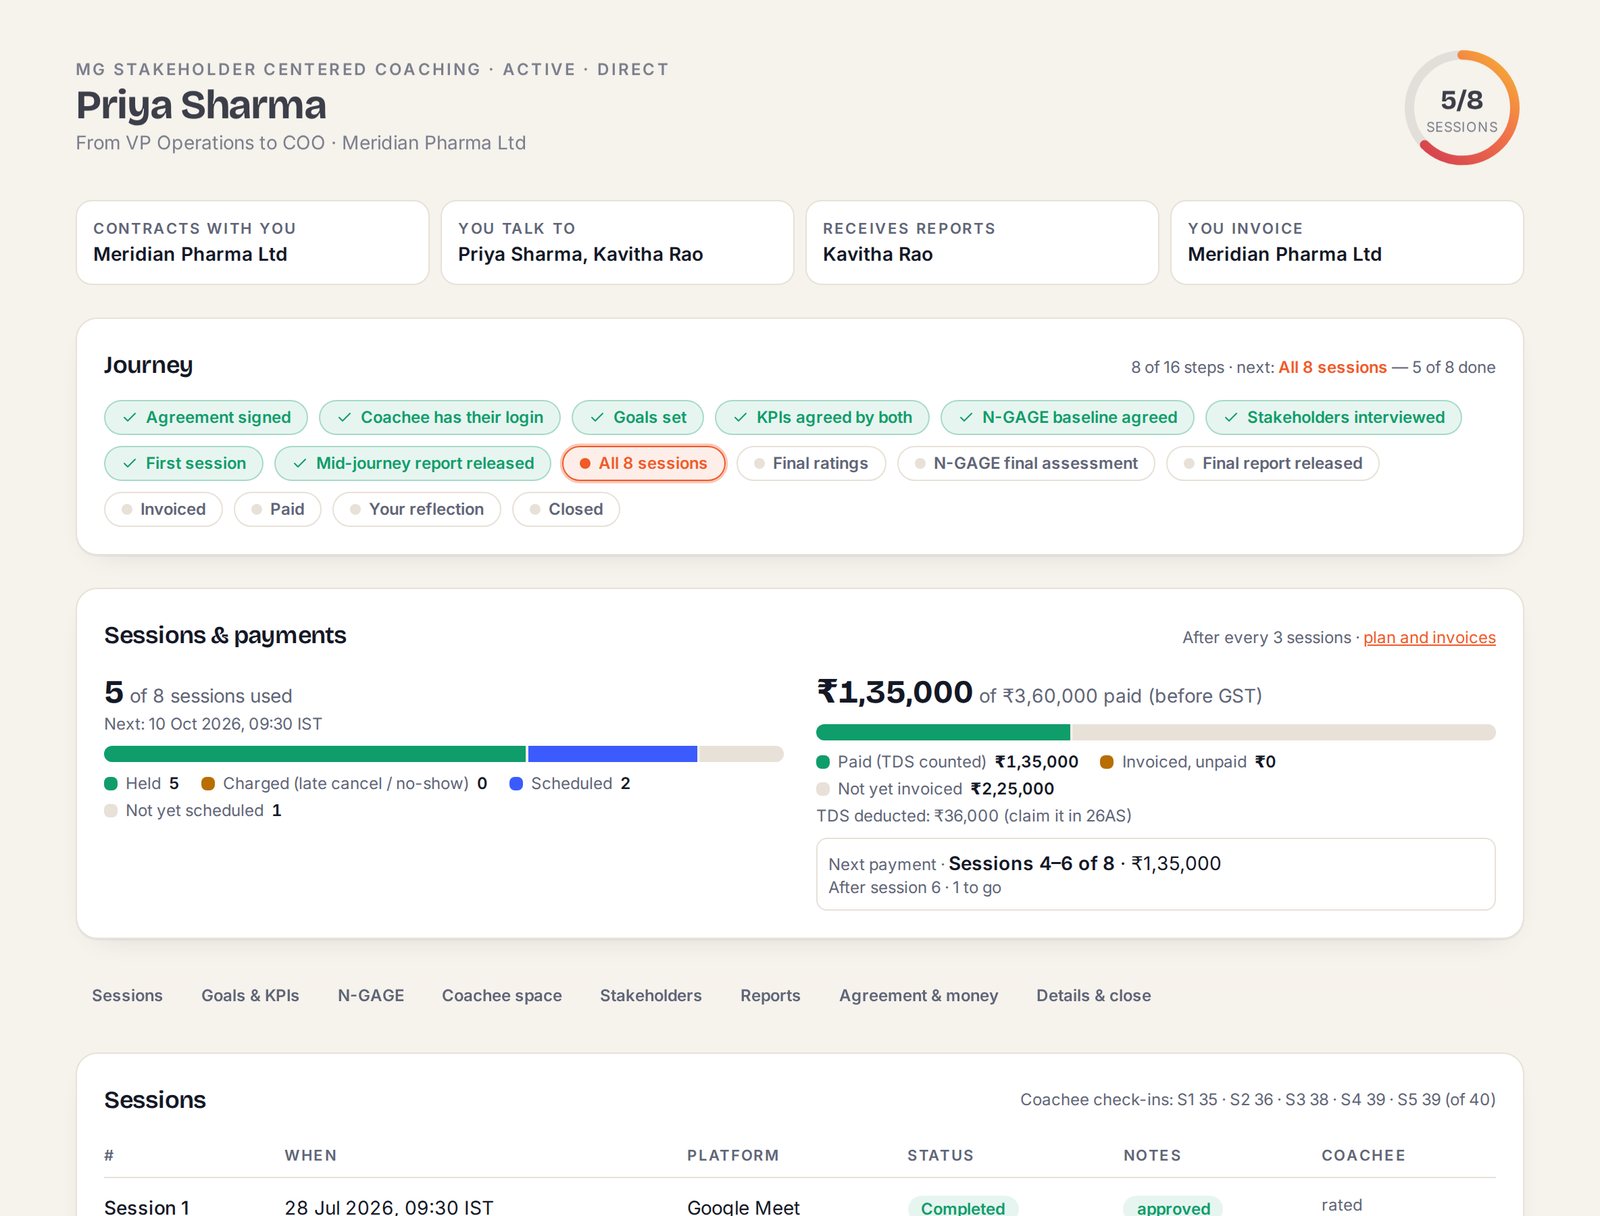Click Session 1 approved notes badge
The image size is (1600, 1216).
pyautogui.click(x=1173, y=1207)
